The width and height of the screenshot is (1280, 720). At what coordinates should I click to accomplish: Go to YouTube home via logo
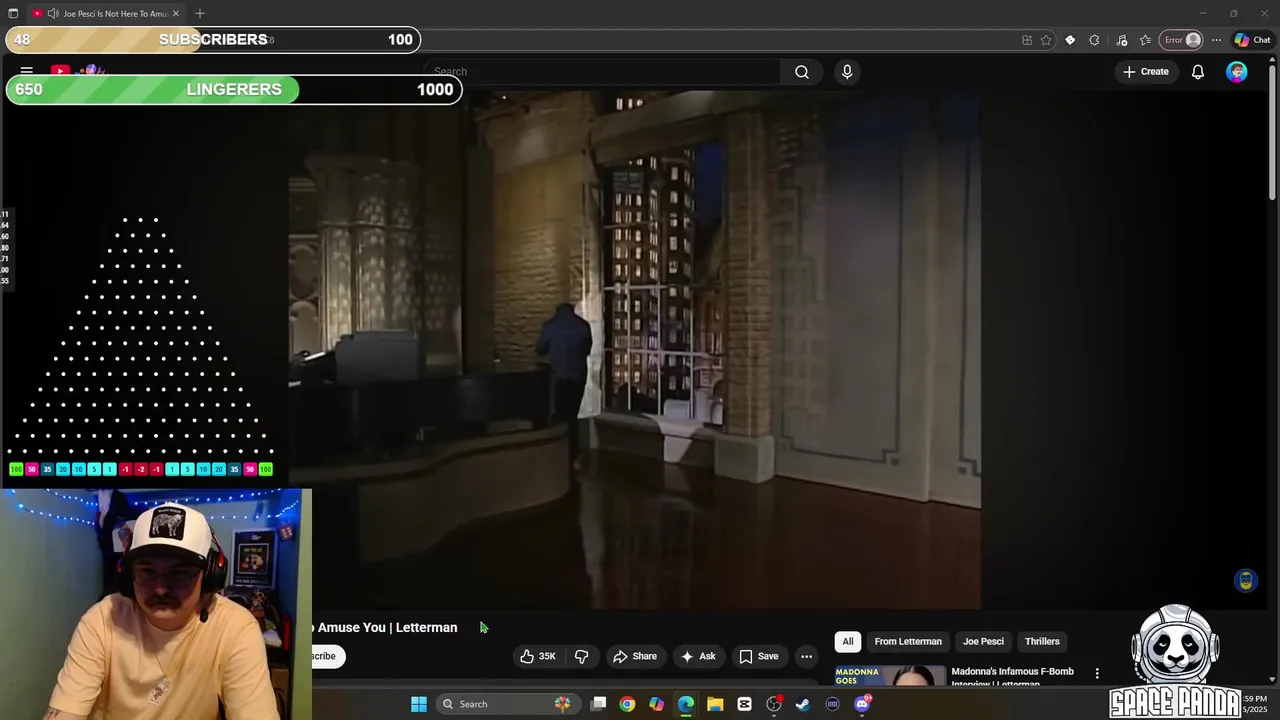click(78, 70)
